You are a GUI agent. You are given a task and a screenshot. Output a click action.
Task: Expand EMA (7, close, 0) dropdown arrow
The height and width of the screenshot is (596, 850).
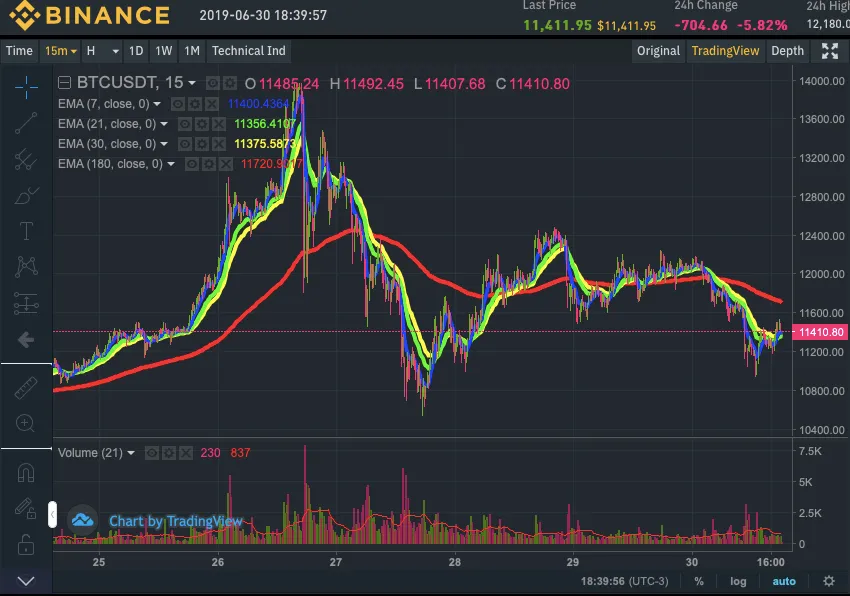coord(157,104)
